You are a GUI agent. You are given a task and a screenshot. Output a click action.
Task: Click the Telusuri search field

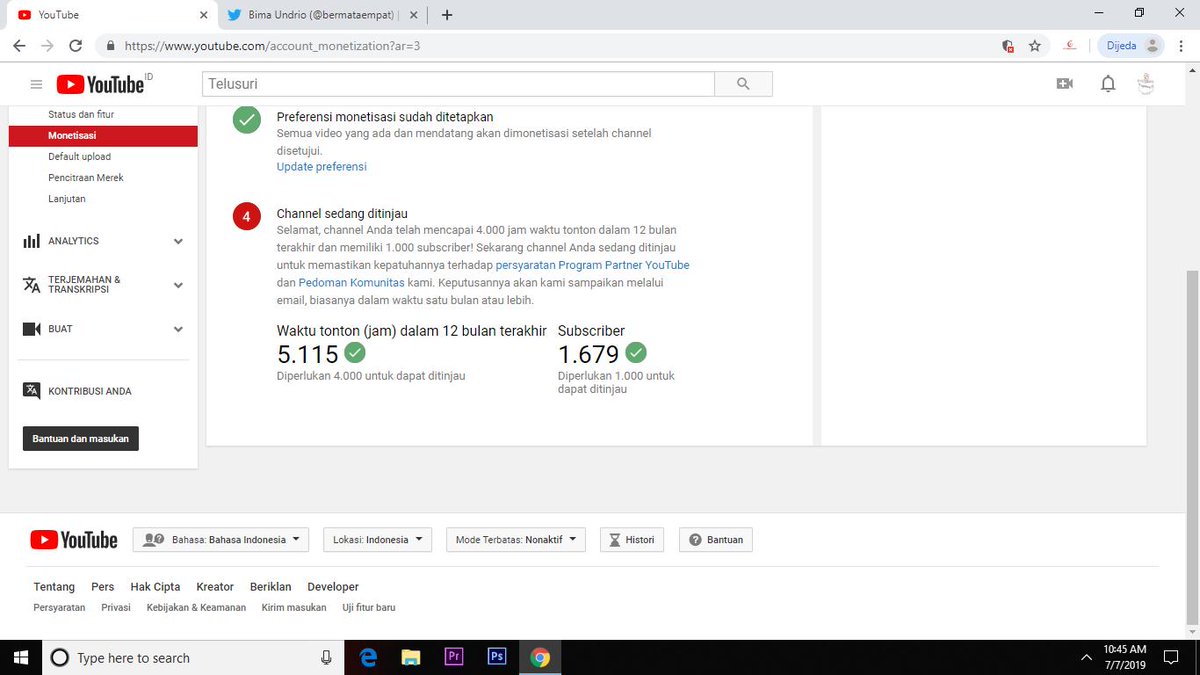458,84
